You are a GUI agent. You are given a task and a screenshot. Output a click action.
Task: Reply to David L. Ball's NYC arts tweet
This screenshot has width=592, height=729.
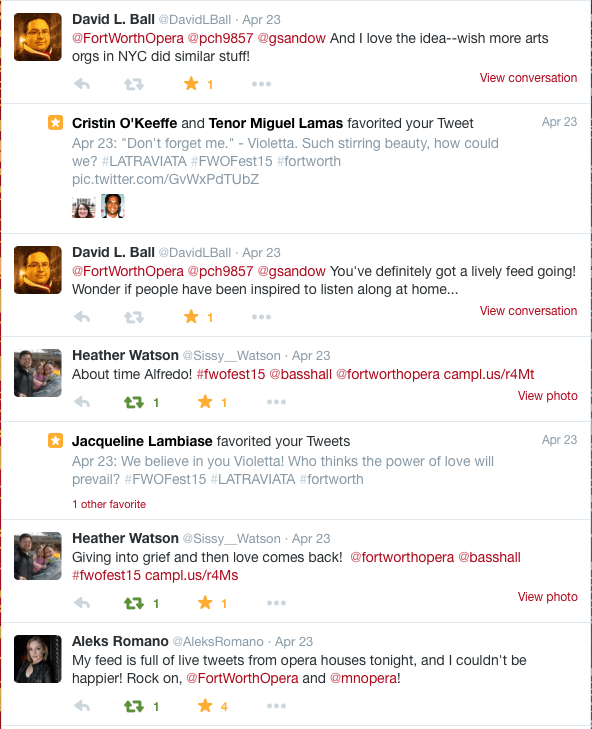point(82,84)
